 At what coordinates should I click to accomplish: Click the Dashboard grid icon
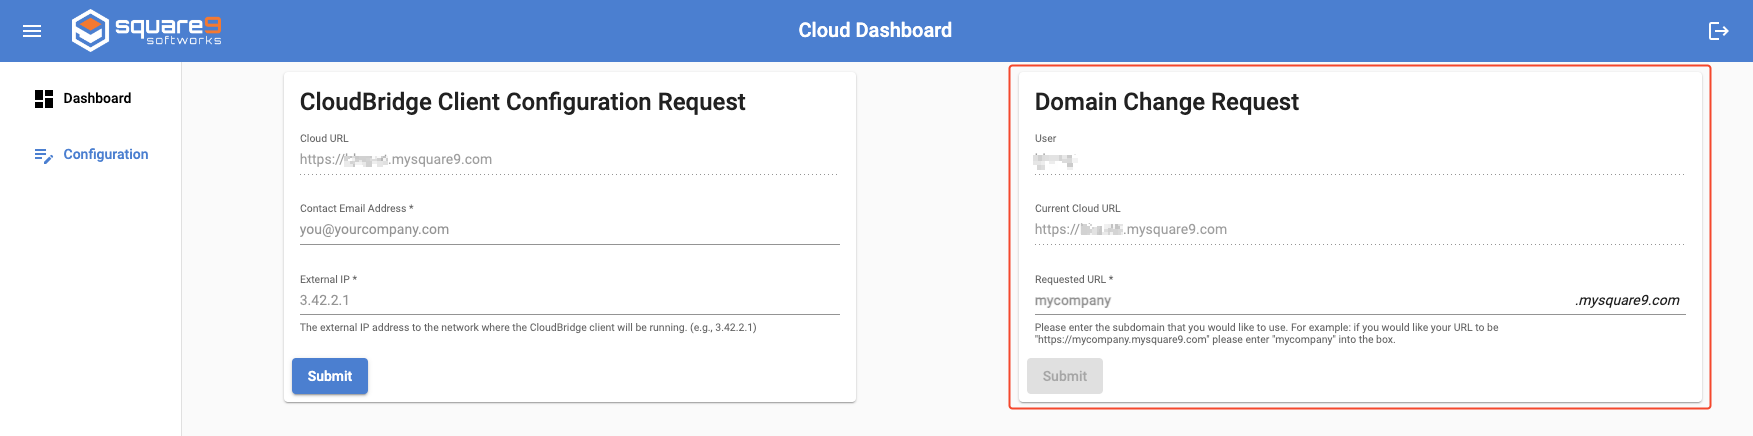[x=44, y=98]
